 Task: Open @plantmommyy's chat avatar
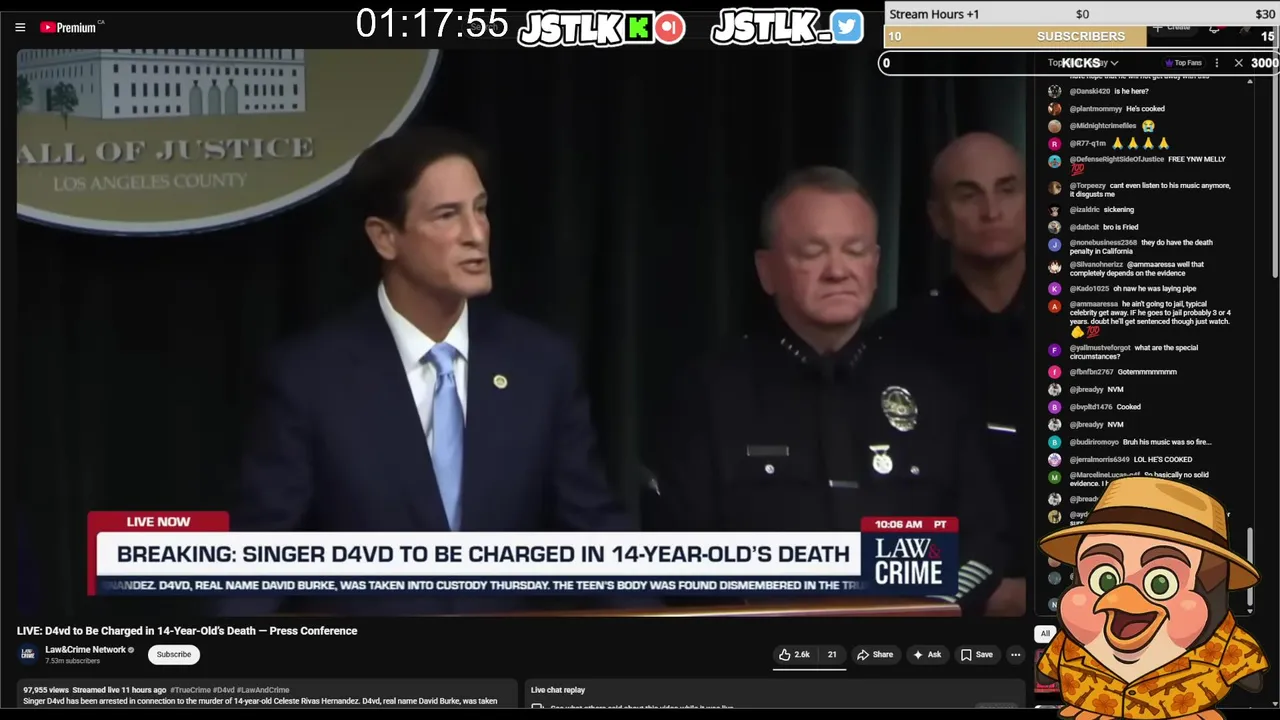[1054, 109]
